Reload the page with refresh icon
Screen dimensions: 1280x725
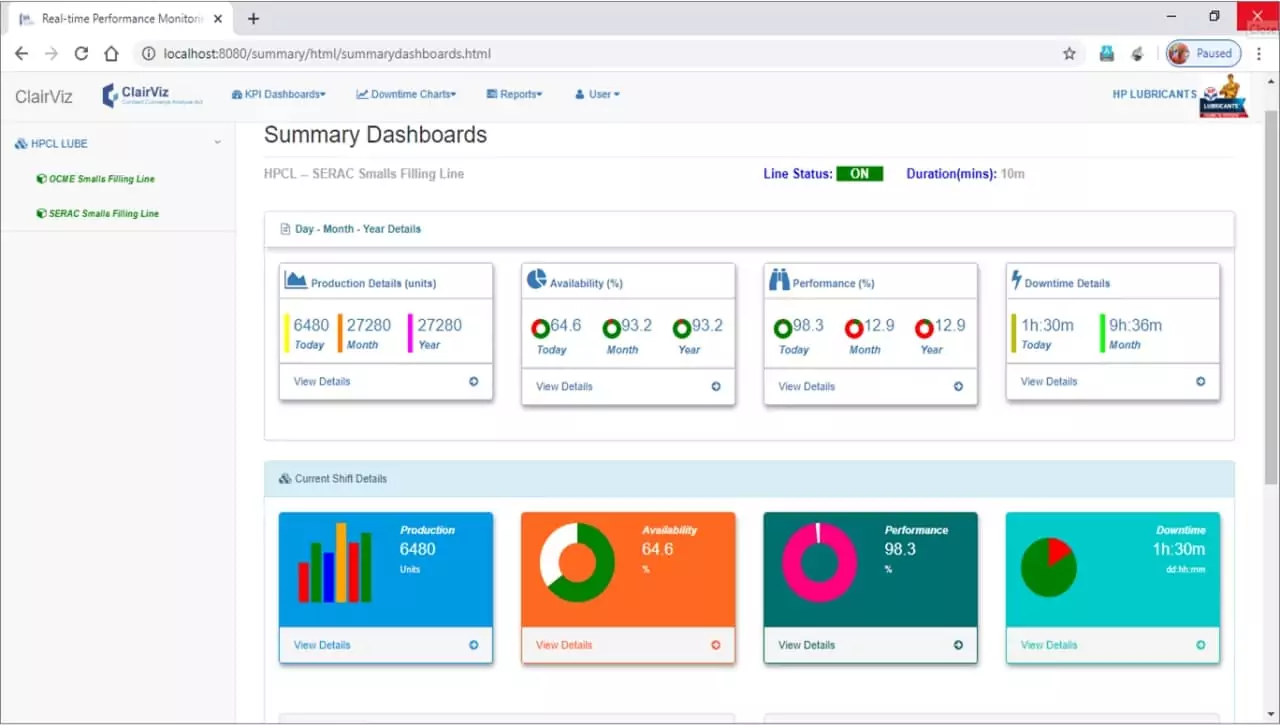82,54
